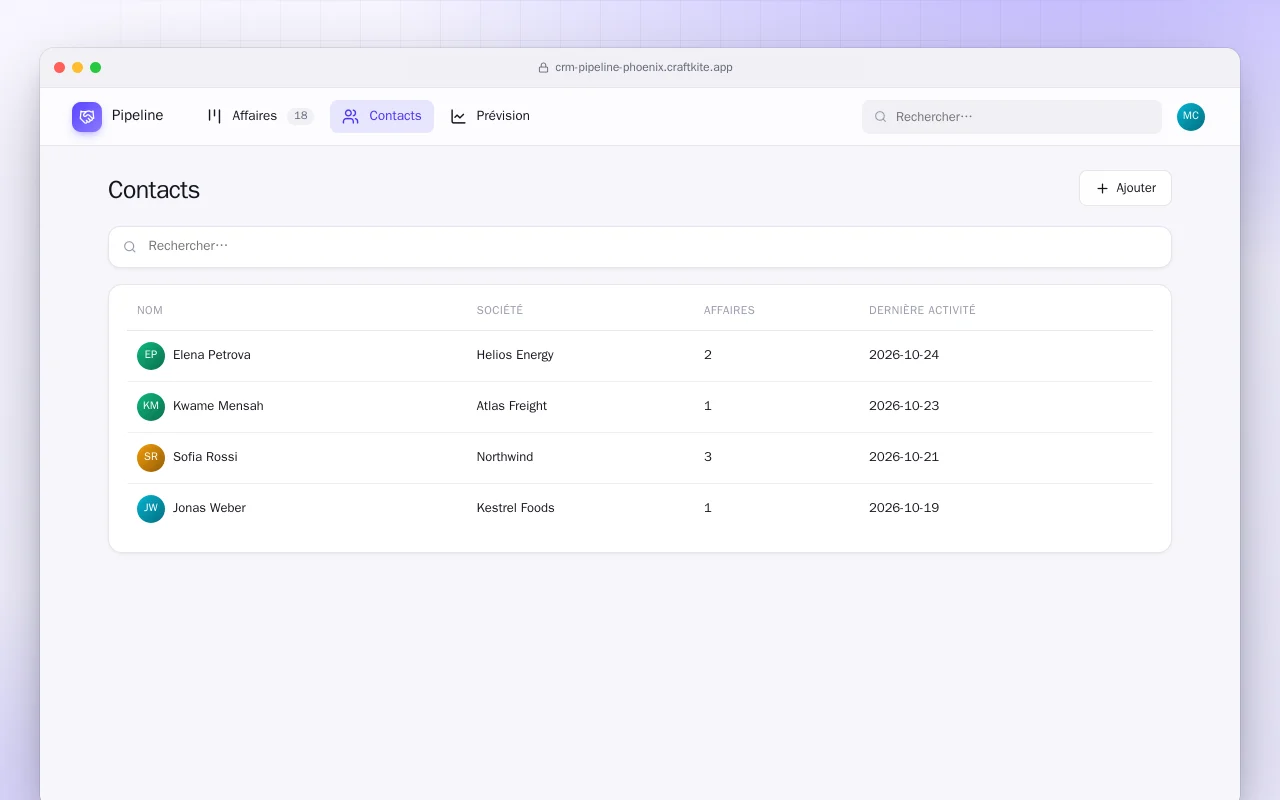Viewport: 1280px width, 800px height.
Task: Click the magnifier icon in top search
Action: [x=881, y=117]
